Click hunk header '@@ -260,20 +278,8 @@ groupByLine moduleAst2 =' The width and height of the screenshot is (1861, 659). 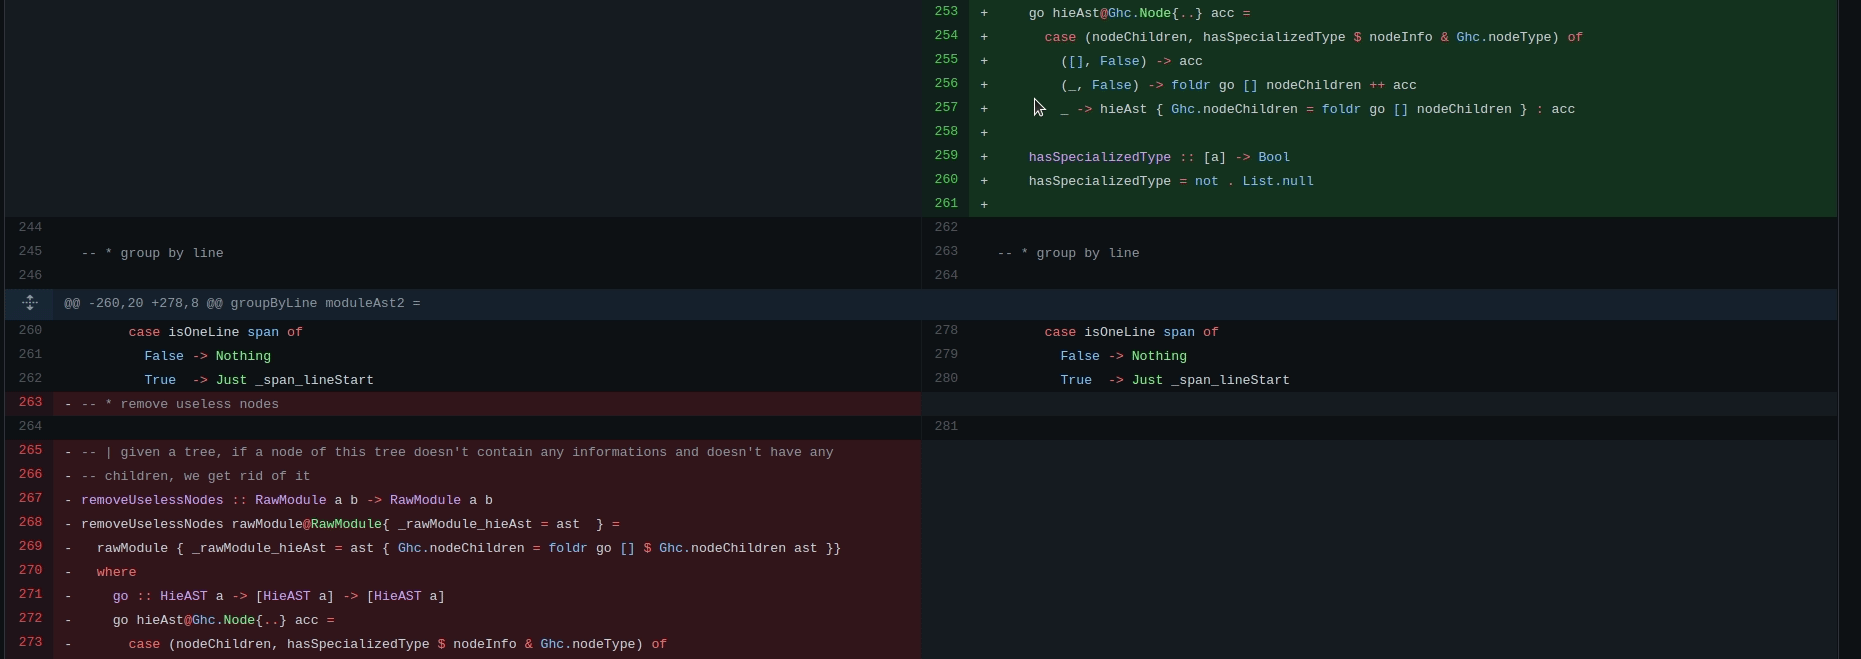(x=242, y=303)
